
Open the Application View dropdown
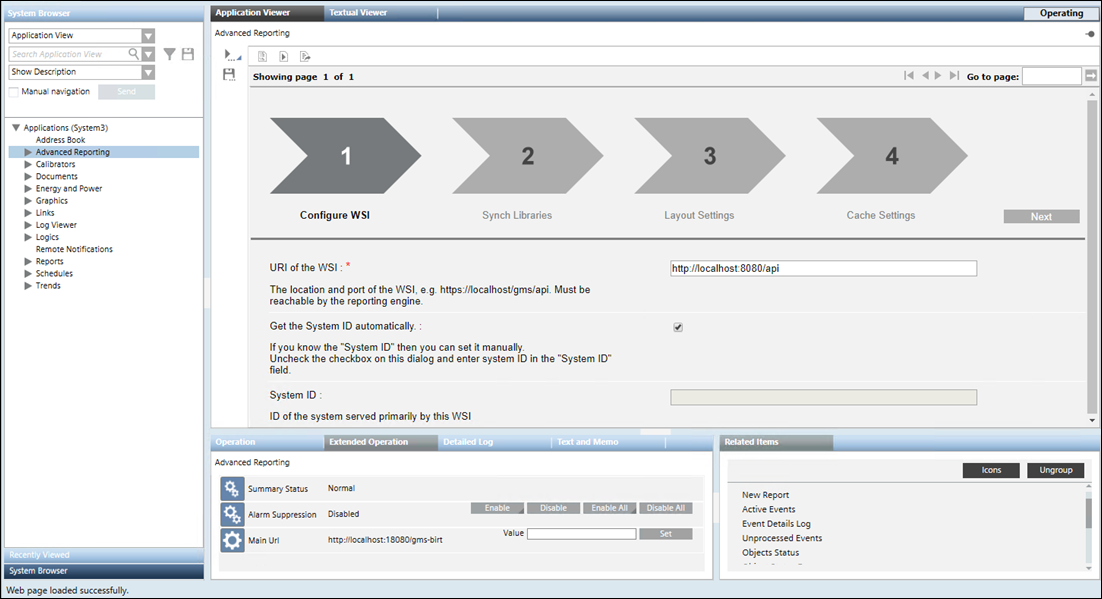(148, 36)
